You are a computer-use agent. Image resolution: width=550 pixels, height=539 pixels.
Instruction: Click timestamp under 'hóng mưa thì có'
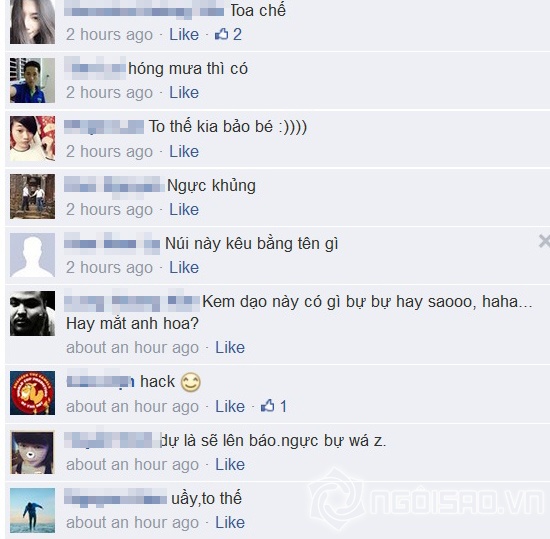(x=109, y=93)
